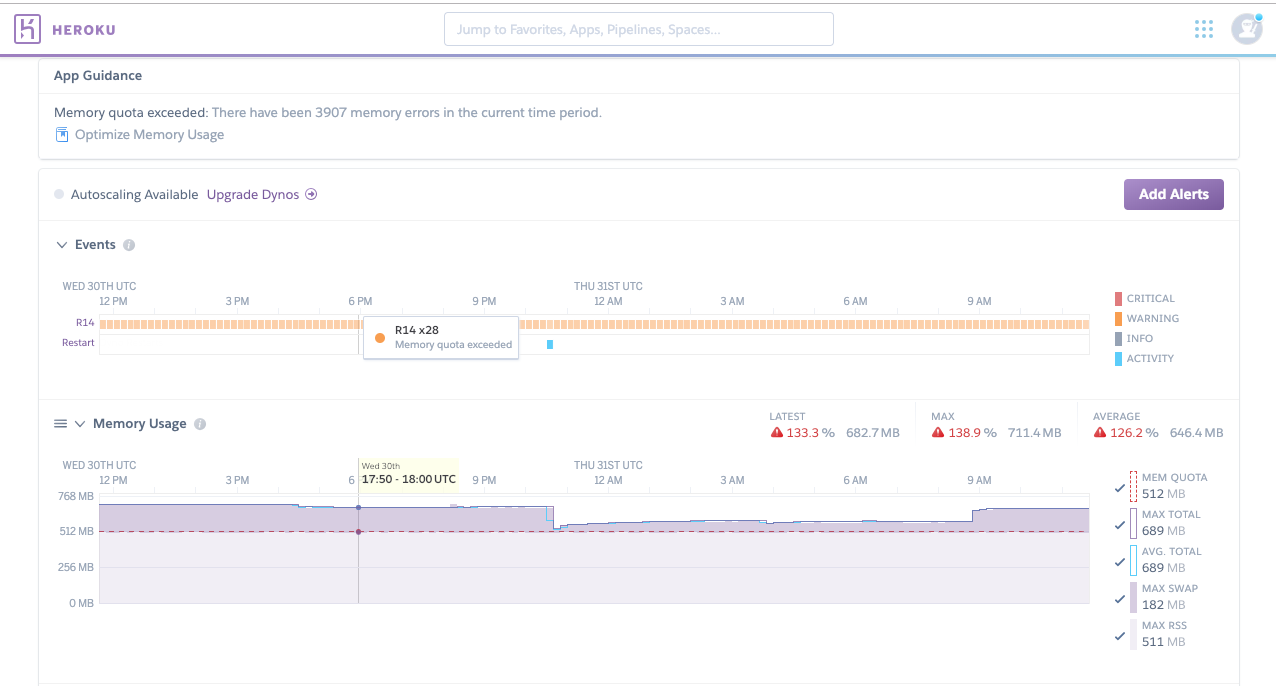This screenshot has width=1276, height=686.
Task: Click the MAX TOTAL purple outline swatch
Action: 1133,523
